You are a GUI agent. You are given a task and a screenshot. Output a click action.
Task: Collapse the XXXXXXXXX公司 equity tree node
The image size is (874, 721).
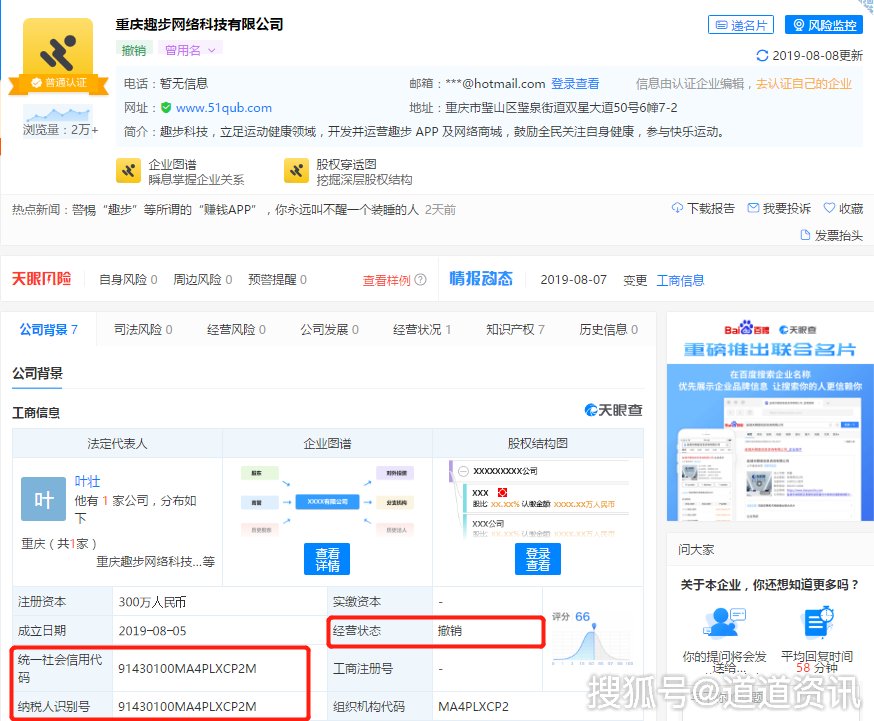tap(461, 470)
